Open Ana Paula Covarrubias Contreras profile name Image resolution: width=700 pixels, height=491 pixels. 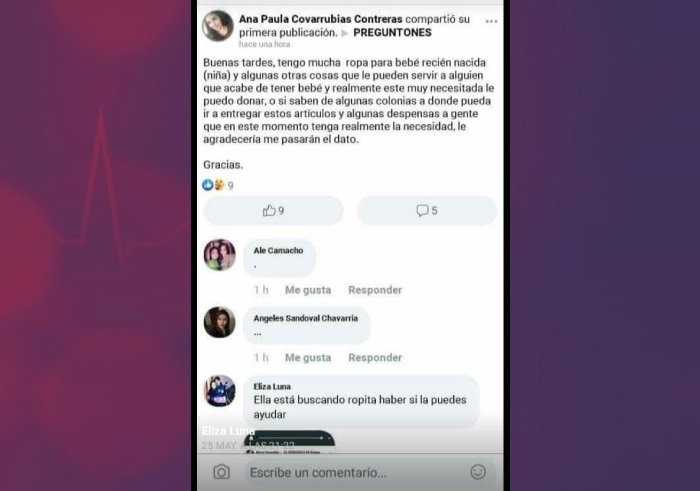point(321,19)
